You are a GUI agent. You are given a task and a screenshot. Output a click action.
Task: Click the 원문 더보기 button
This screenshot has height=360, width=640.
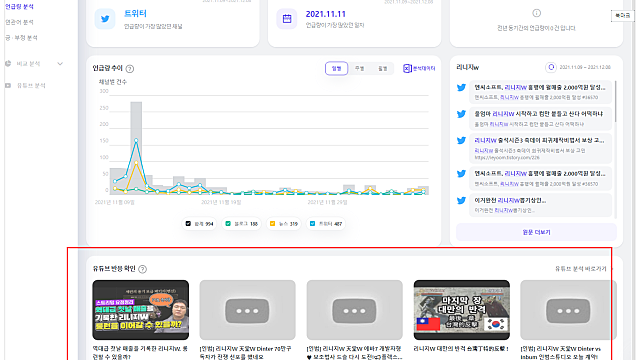tap(536, 232)
